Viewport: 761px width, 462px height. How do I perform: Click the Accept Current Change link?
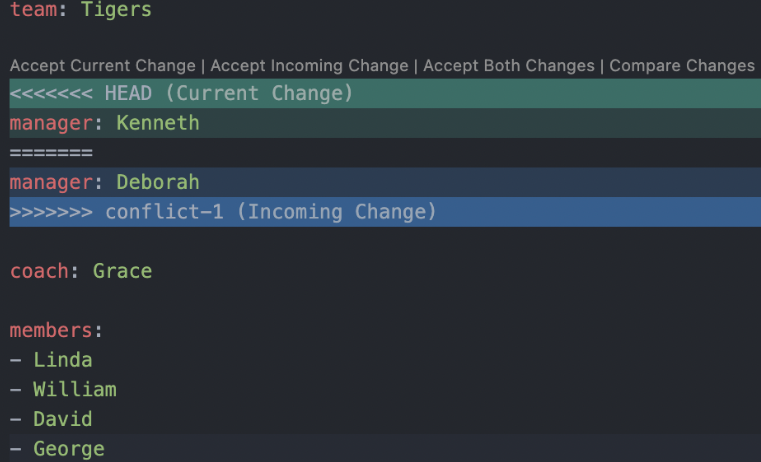tap(103, 66)
